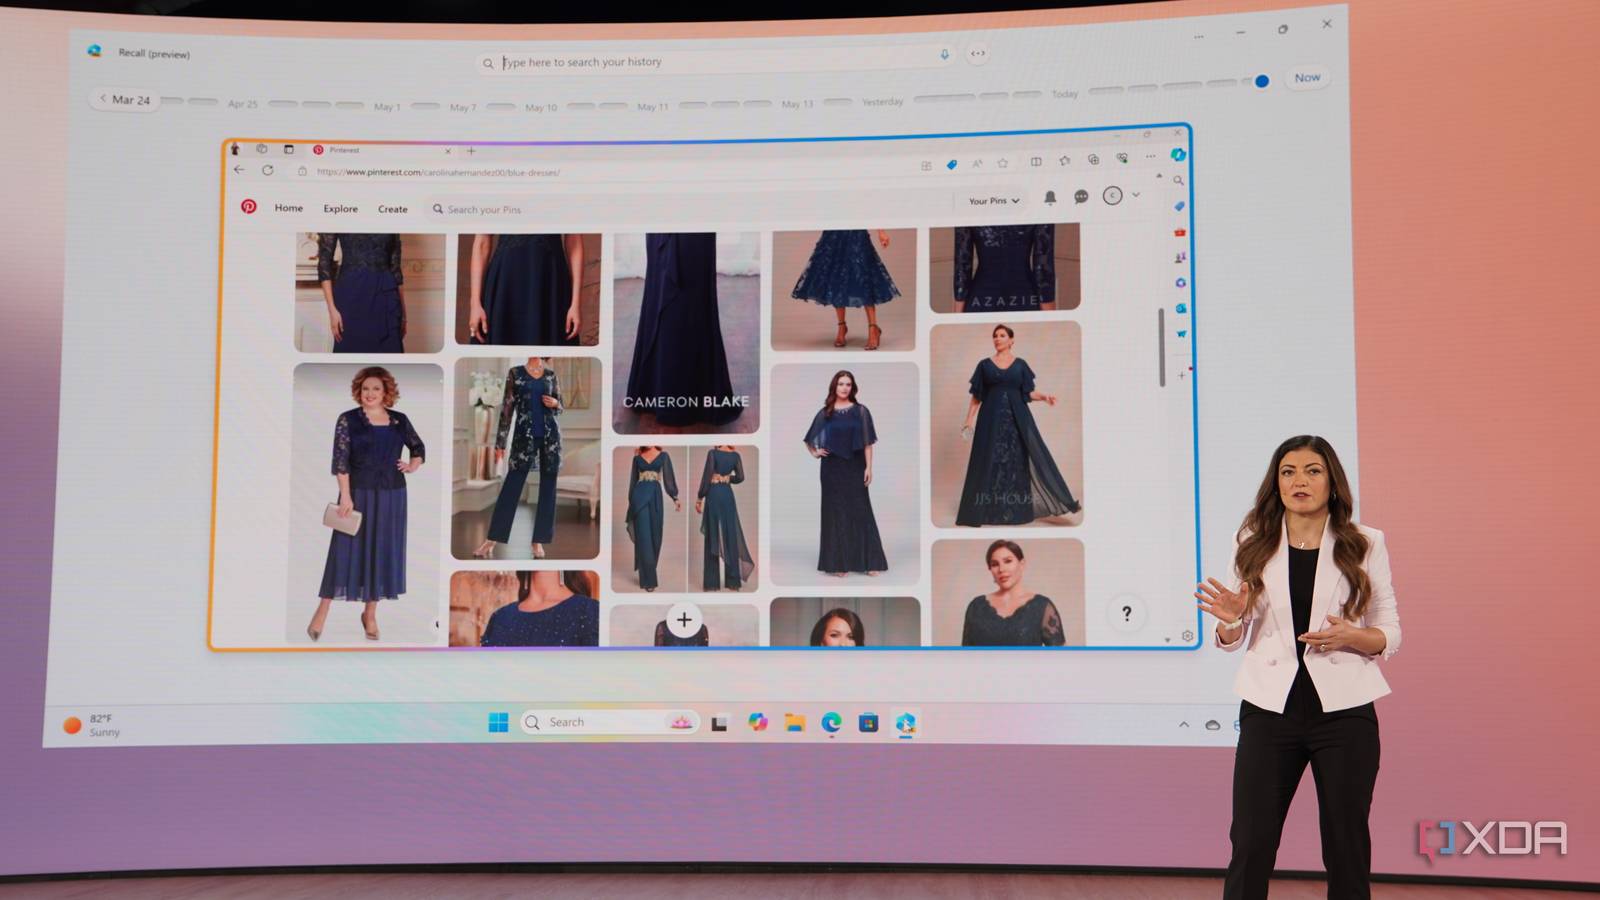
Task: Select the Yesterday timeline segment
Action: pyautogui.click(x=882, y=102)
